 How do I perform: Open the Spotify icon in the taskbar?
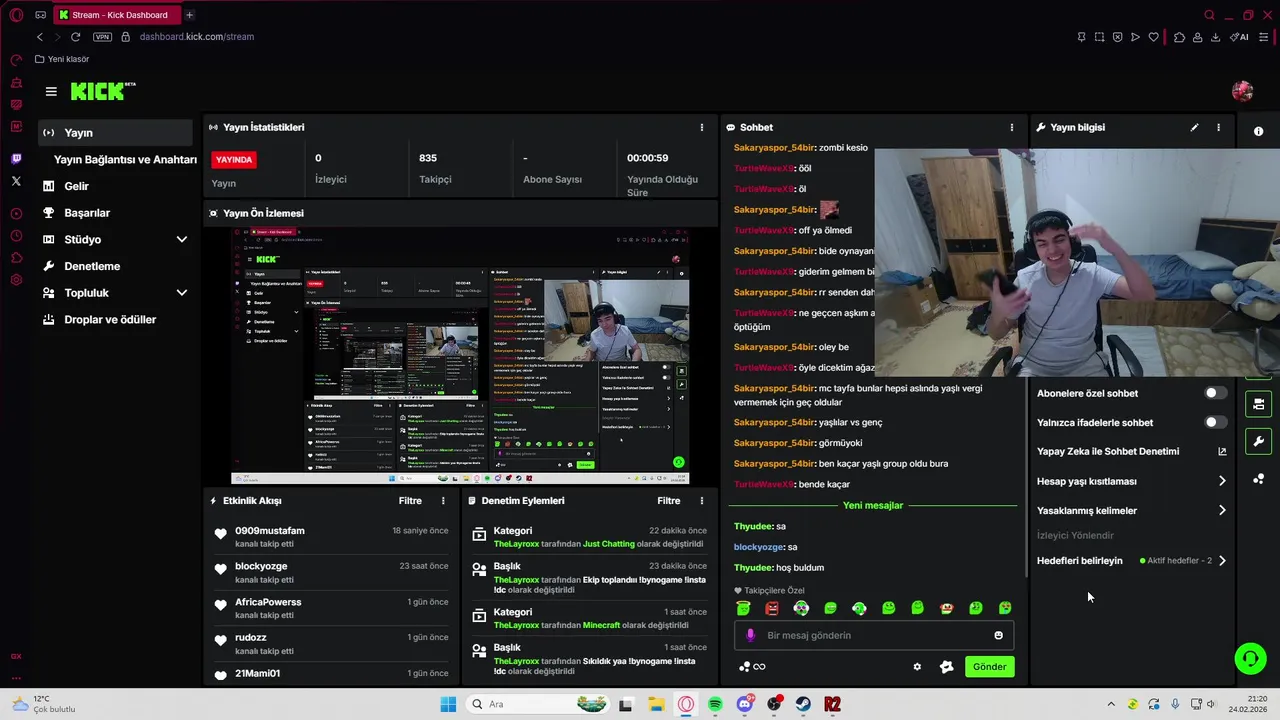tap(715, 704)
